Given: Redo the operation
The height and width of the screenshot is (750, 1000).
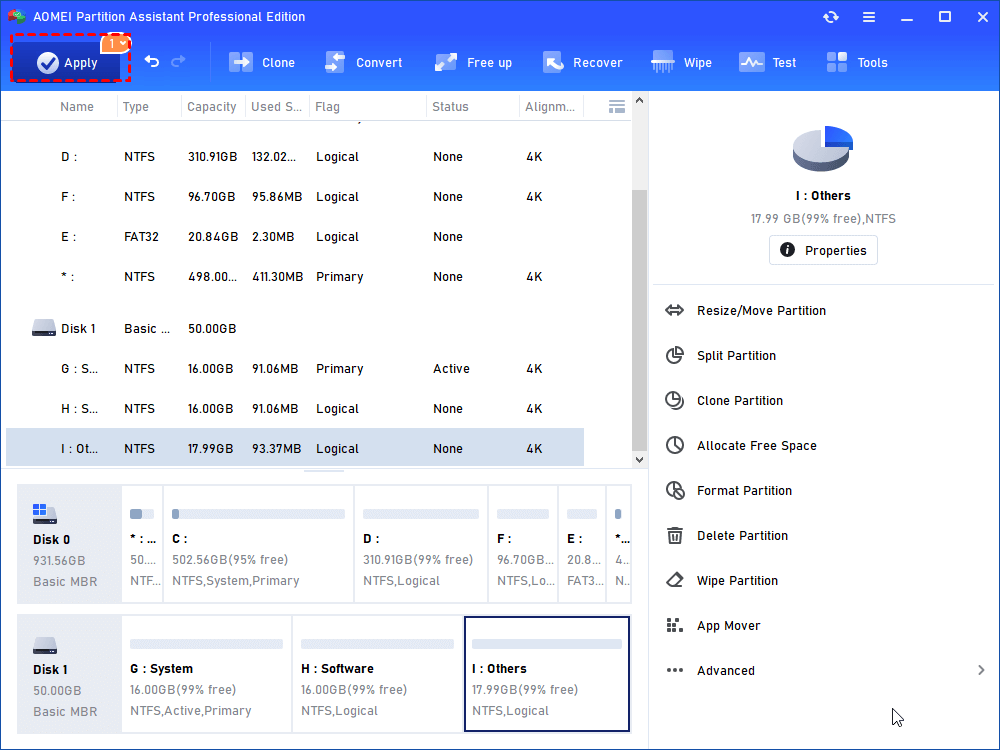Looking at the screenshot, I should pos(178,61).
